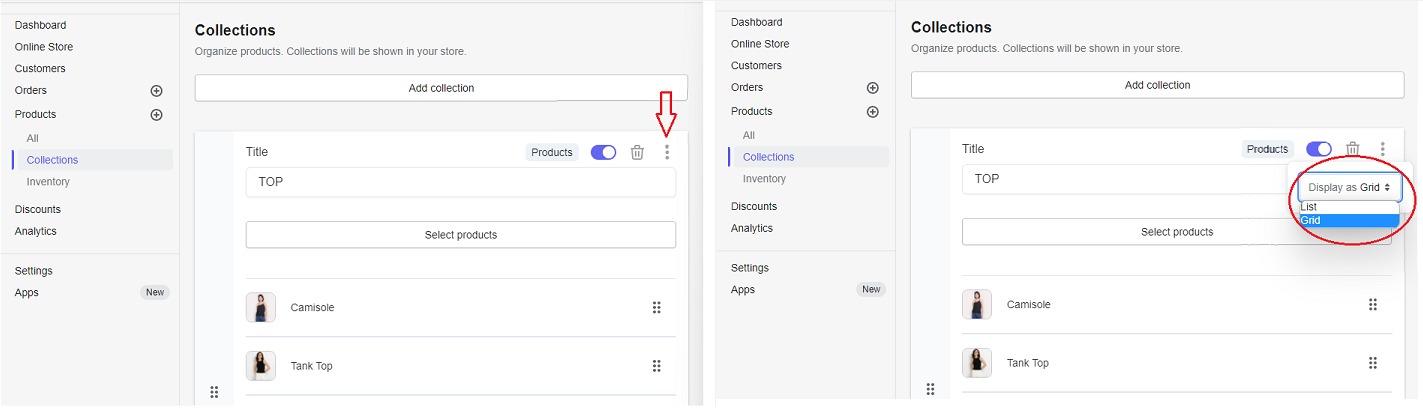Click trash icon in right-side screenshot
1423x408 pixels.
point(1353,149)
